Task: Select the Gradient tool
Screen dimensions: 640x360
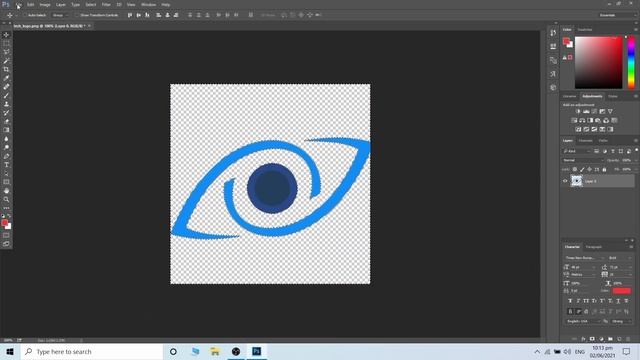Action: (x=6, y=130)
